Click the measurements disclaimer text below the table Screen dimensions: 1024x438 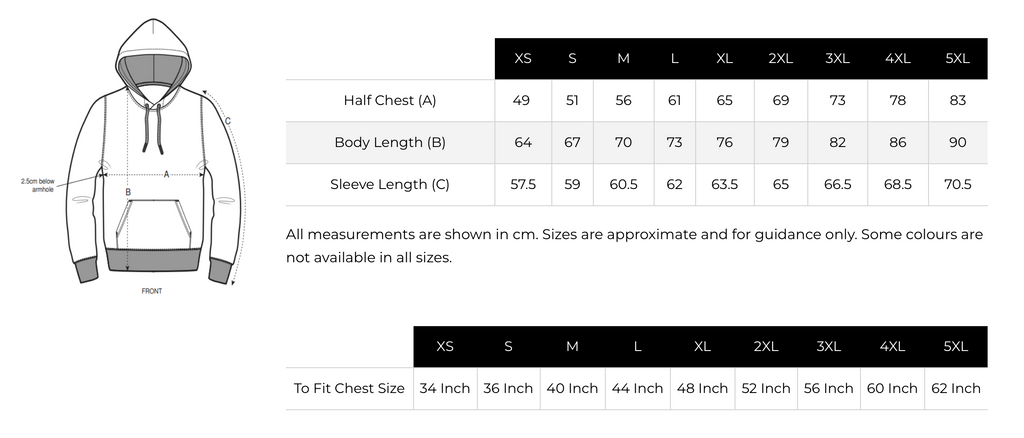[634, 245]
